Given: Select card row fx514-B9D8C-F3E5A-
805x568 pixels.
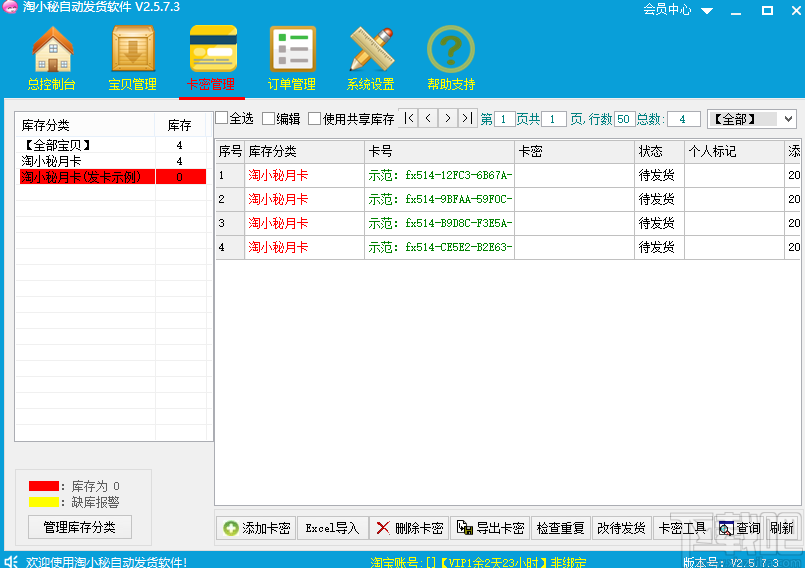Looking at the screenshot, I should click(508, 223).
